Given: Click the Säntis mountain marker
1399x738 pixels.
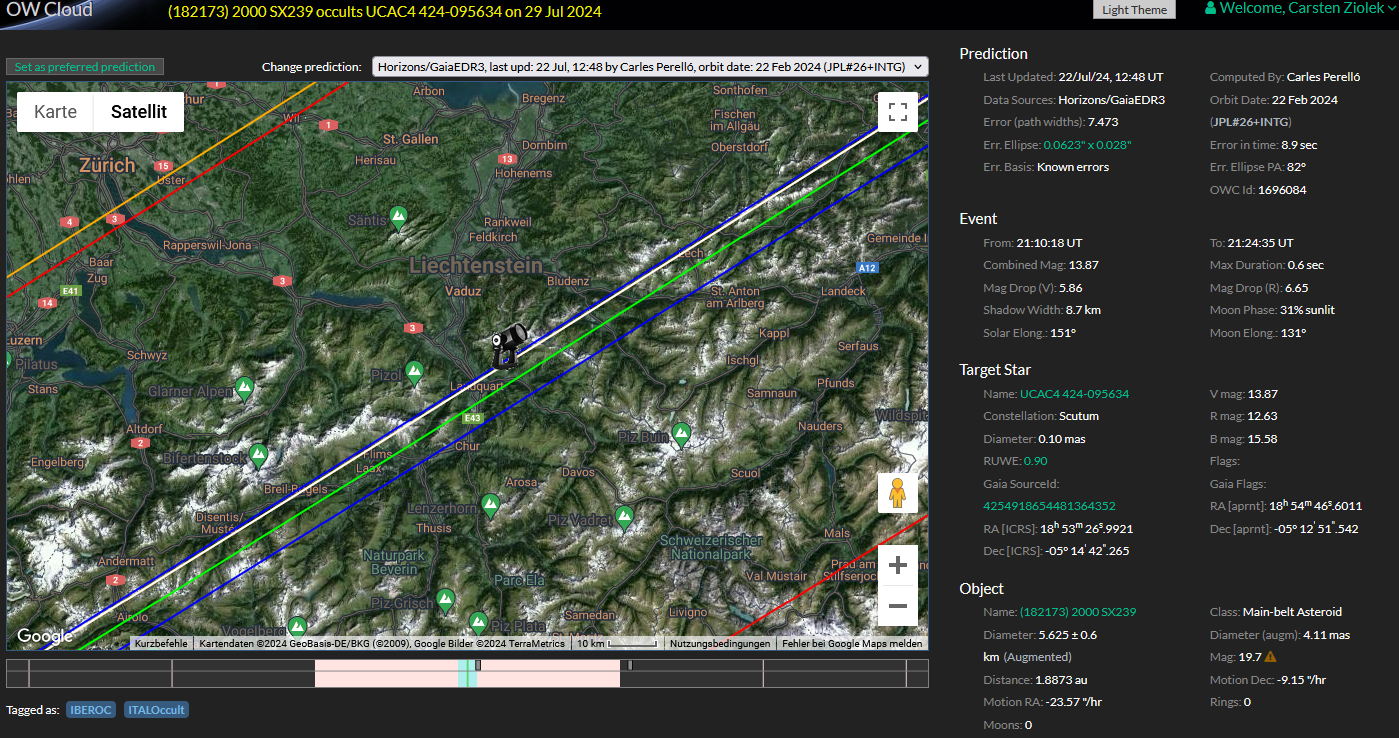Looking at the screenshot, I should (x=399, y=216).
